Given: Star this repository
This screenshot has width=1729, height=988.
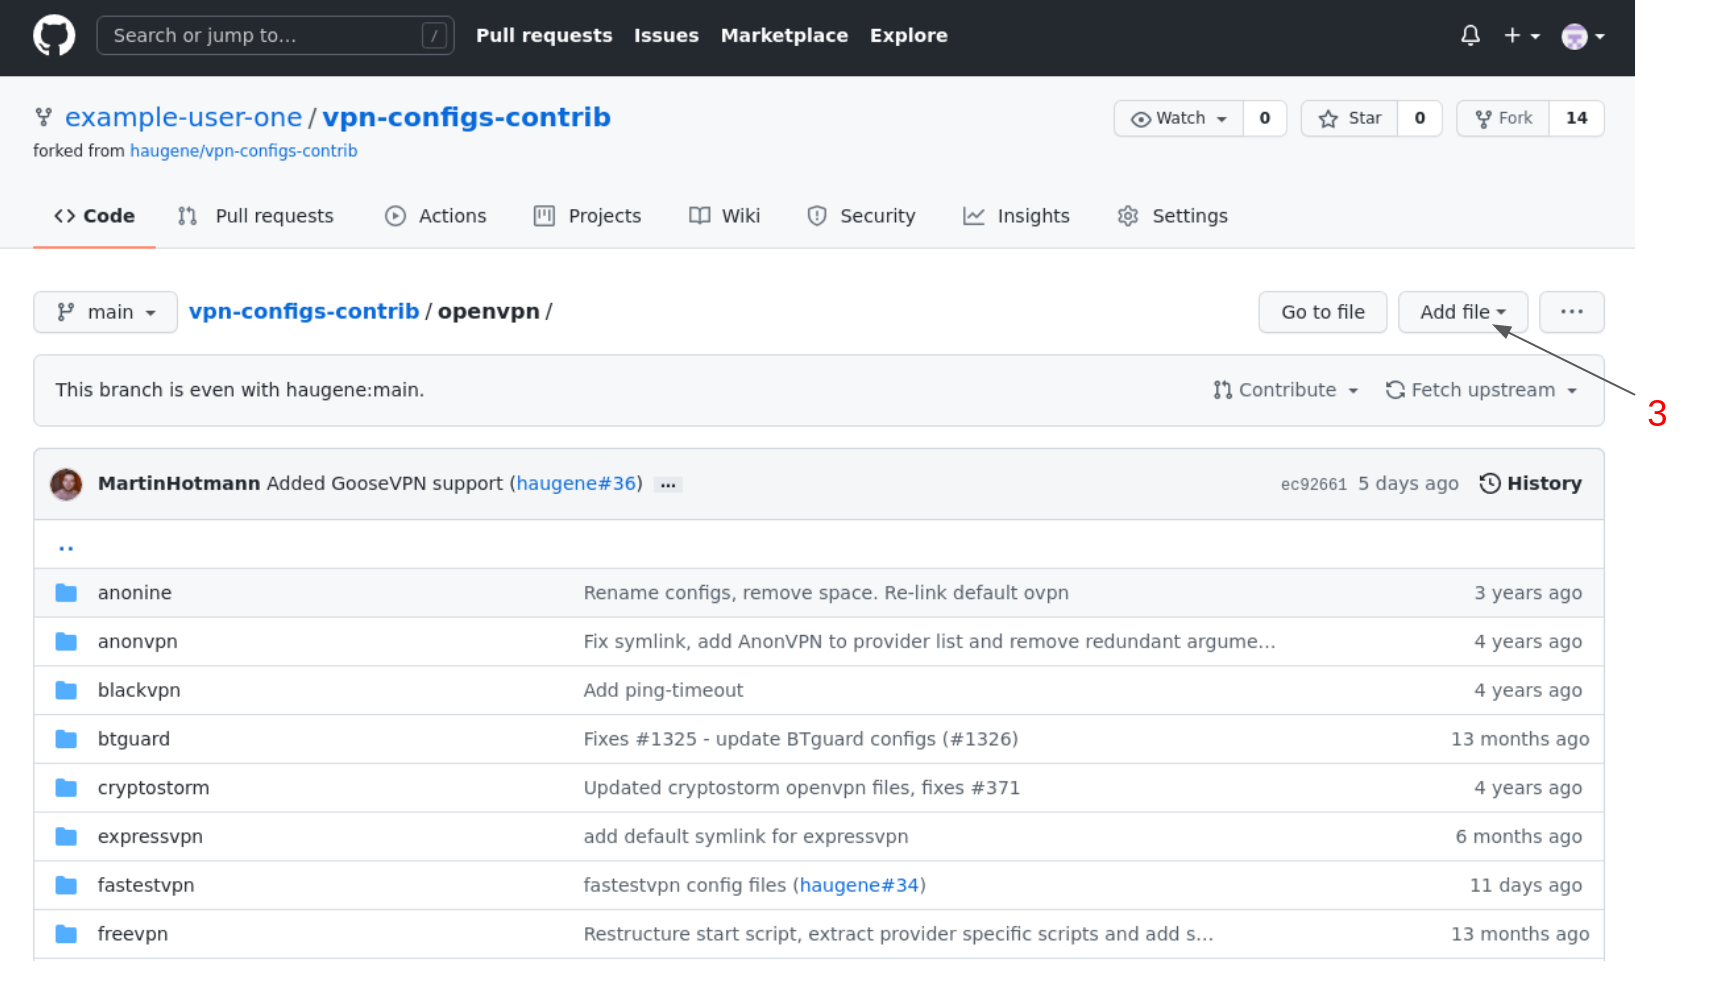Looking at the screenshot, I should pos(1350,118).
